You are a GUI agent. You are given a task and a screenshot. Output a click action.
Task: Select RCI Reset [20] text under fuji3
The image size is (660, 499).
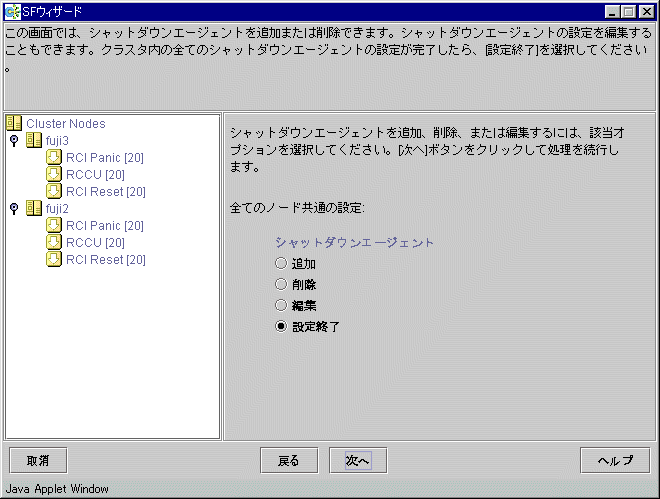tap(106, 191)
